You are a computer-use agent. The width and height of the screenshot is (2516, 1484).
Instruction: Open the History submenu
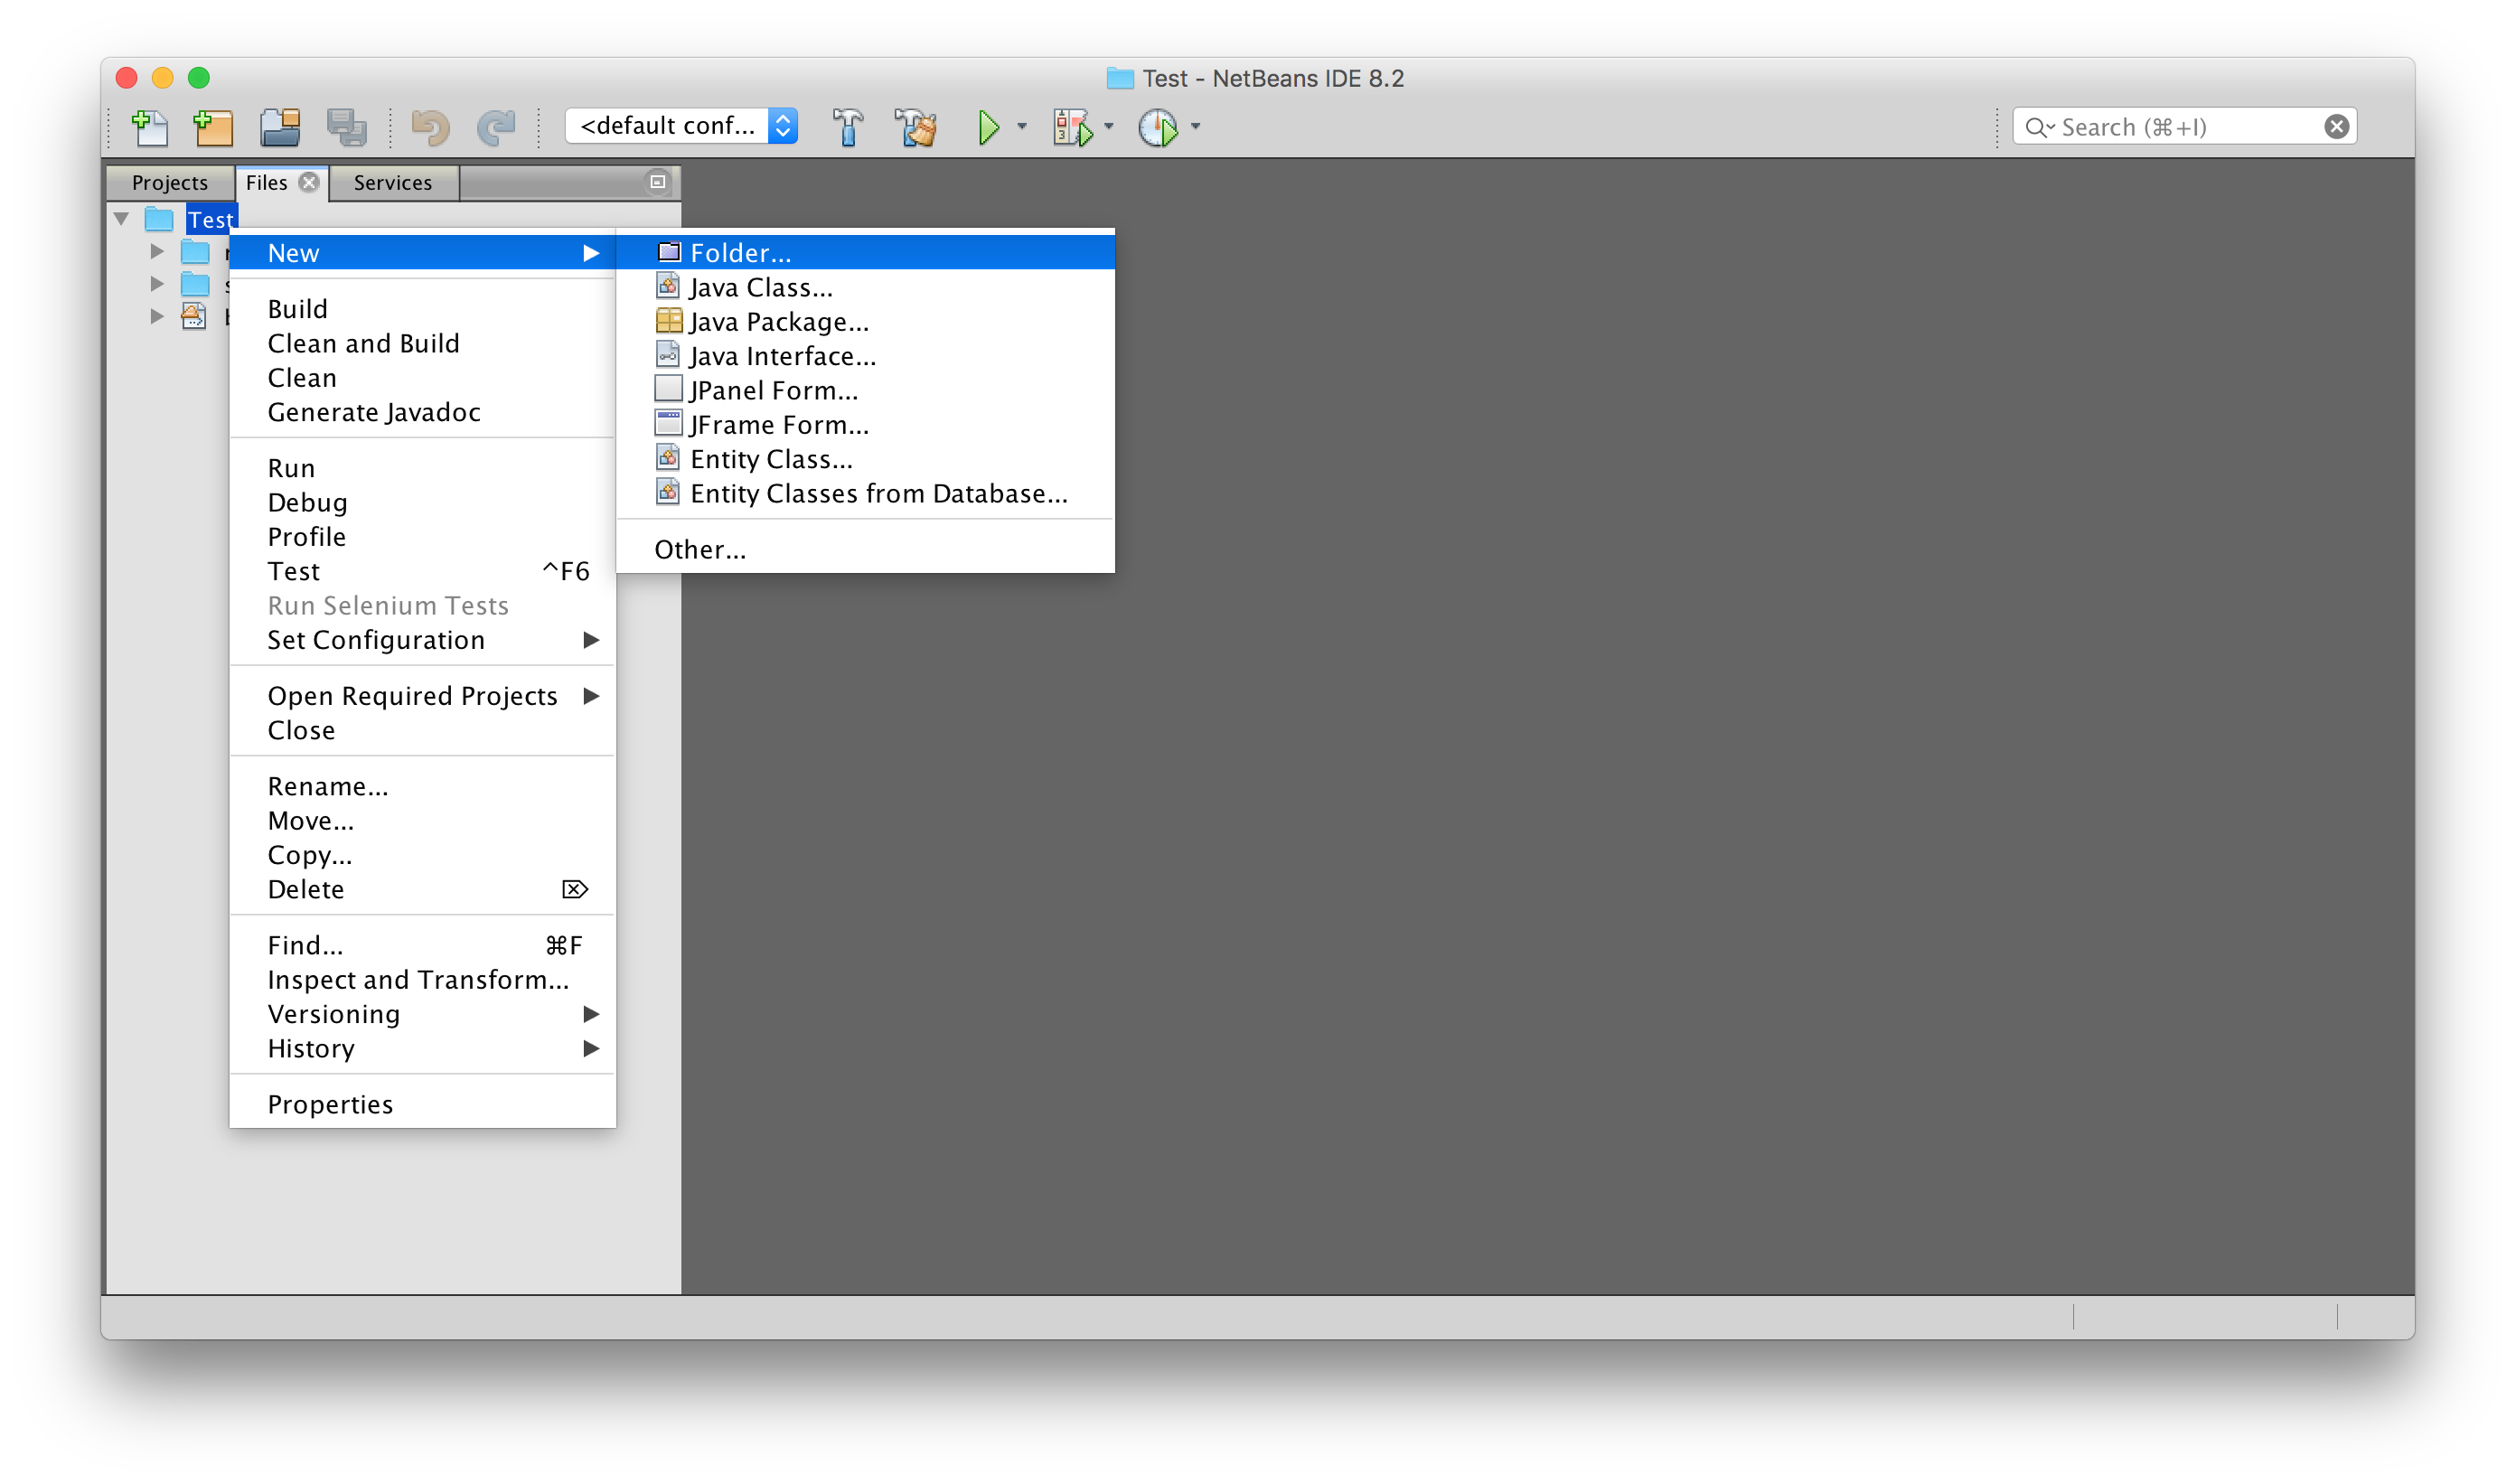coord(423,1048)
